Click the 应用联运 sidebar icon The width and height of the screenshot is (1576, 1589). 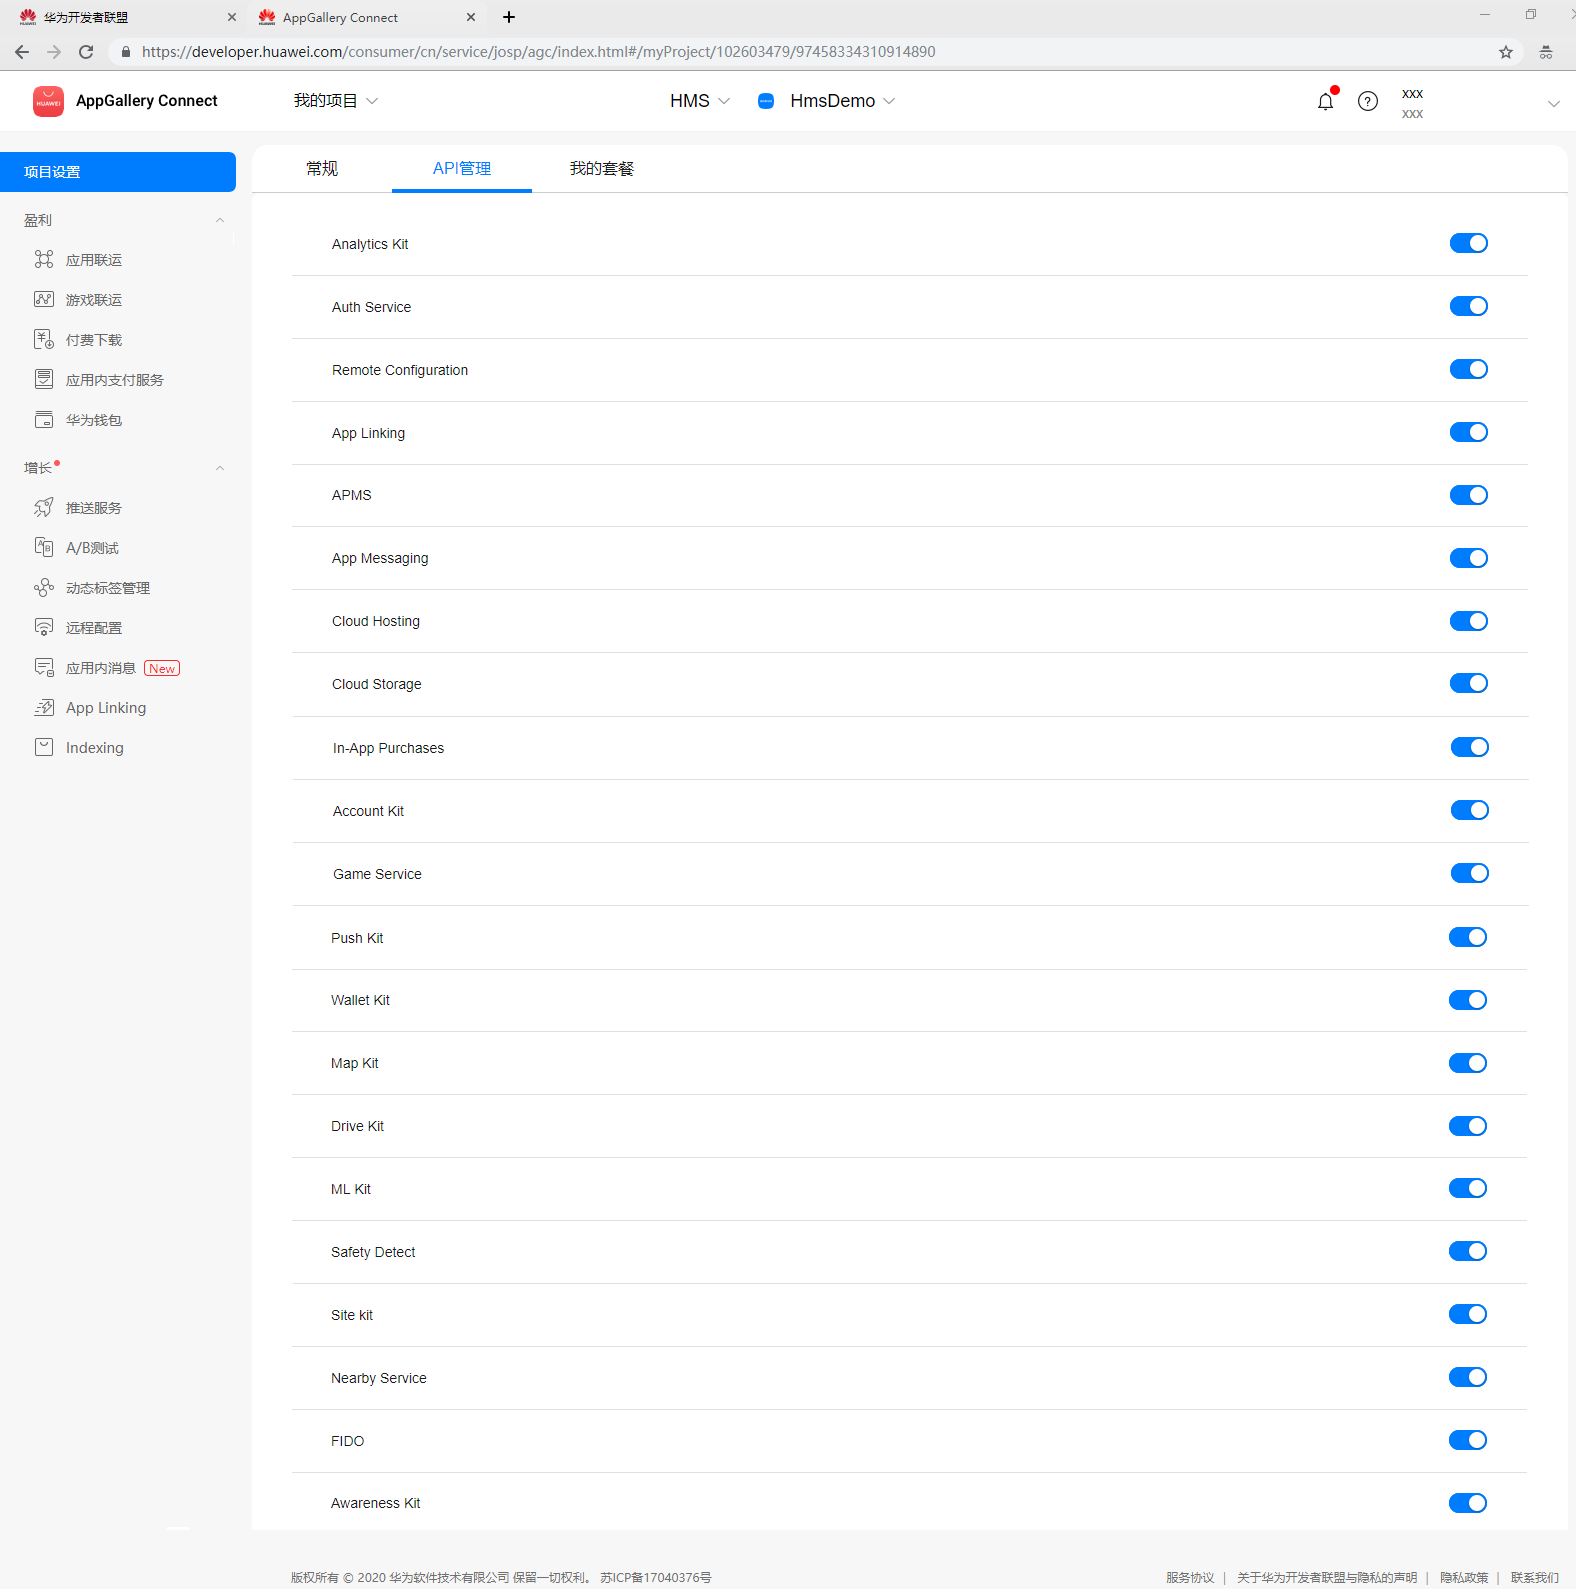(x=44, y=260)
